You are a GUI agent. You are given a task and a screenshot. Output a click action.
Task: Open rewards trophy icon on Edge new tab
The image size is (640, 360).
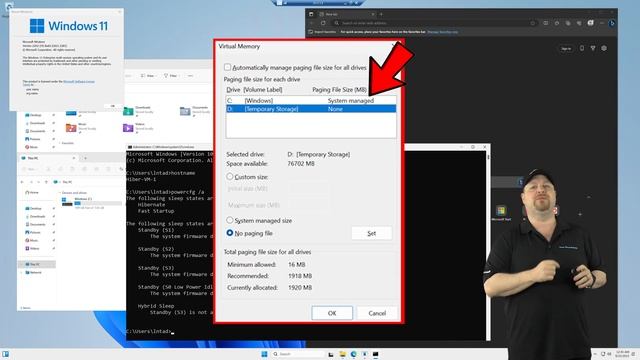tap(593, 48)
